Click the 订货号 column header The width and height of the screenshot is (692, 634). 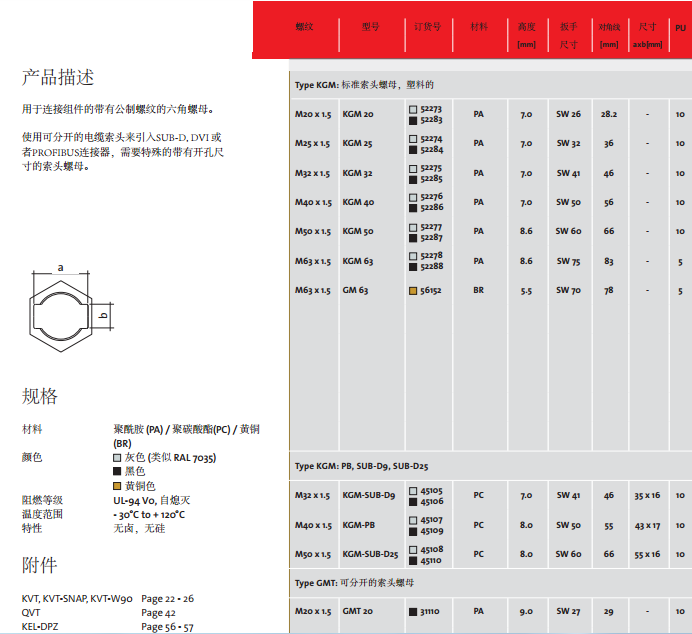(428, 27)
